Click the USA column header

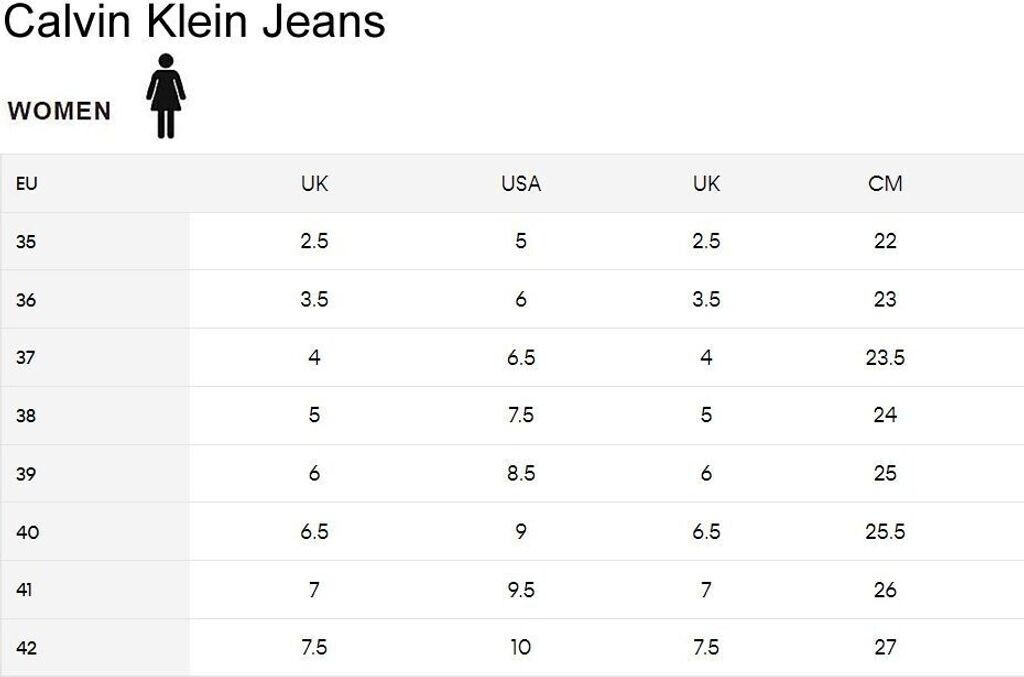pyautogui.click(x=521, y=183)
